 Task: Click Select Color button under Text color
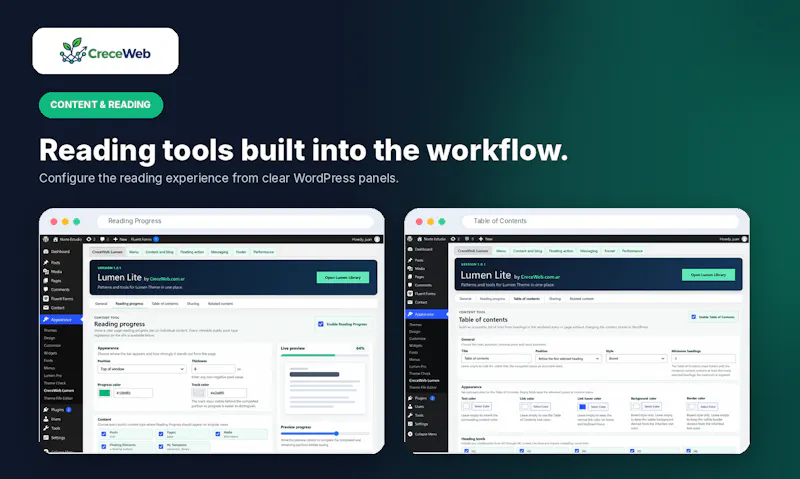[481, 407]
